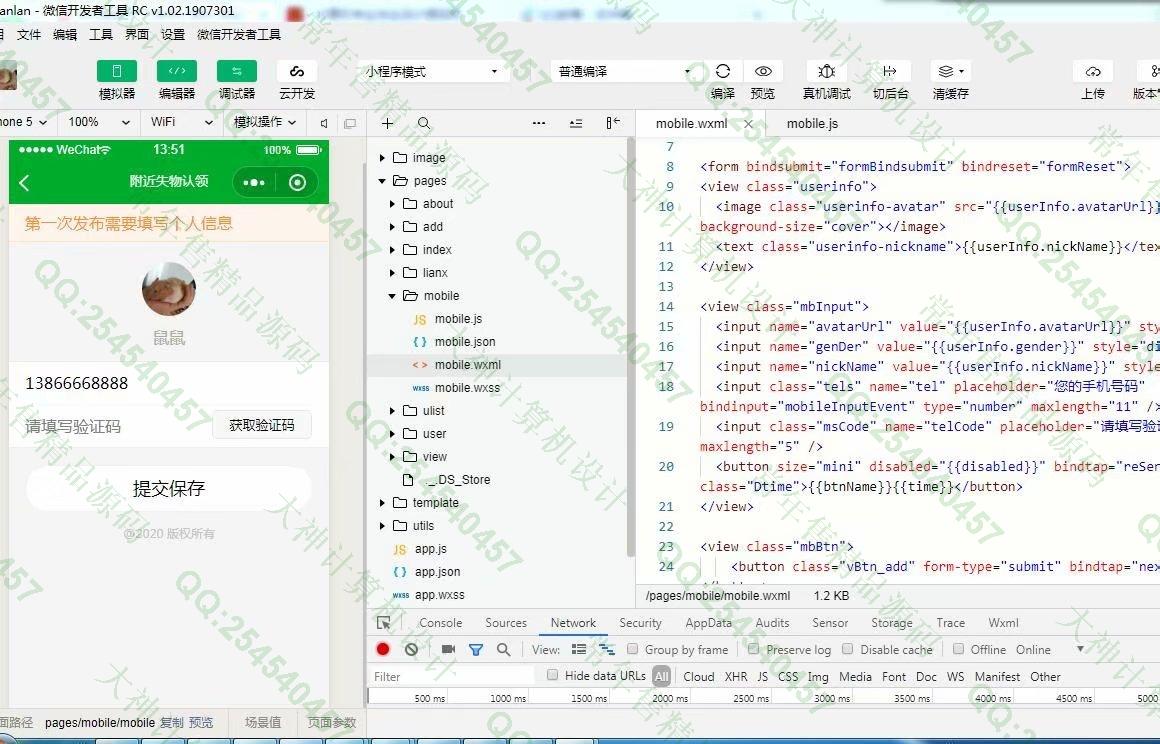Collapse the mobile folder
The height and width of the screenshot is (744, 1160).
[x=392, y=296]
